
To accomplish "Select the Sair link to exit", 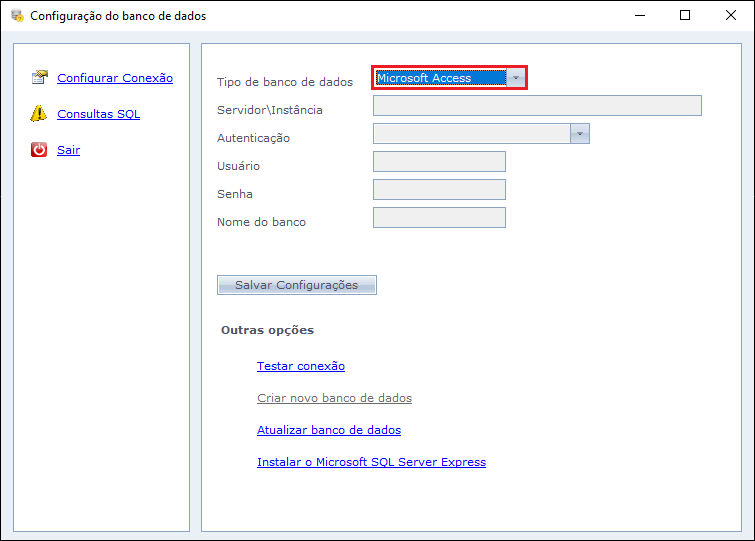I will click(x=68, y=150).
